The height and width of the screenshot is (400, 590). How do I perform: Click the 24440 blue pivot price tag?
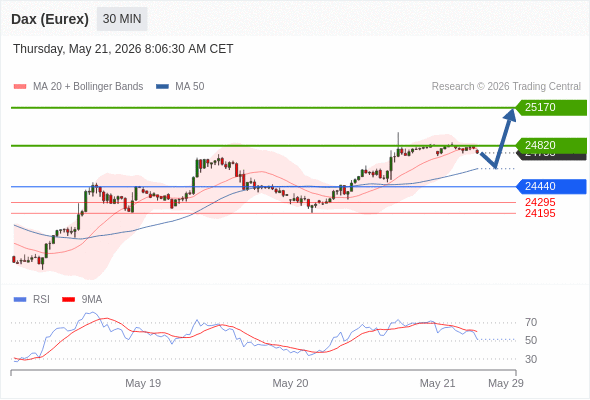tap(551, 186)
